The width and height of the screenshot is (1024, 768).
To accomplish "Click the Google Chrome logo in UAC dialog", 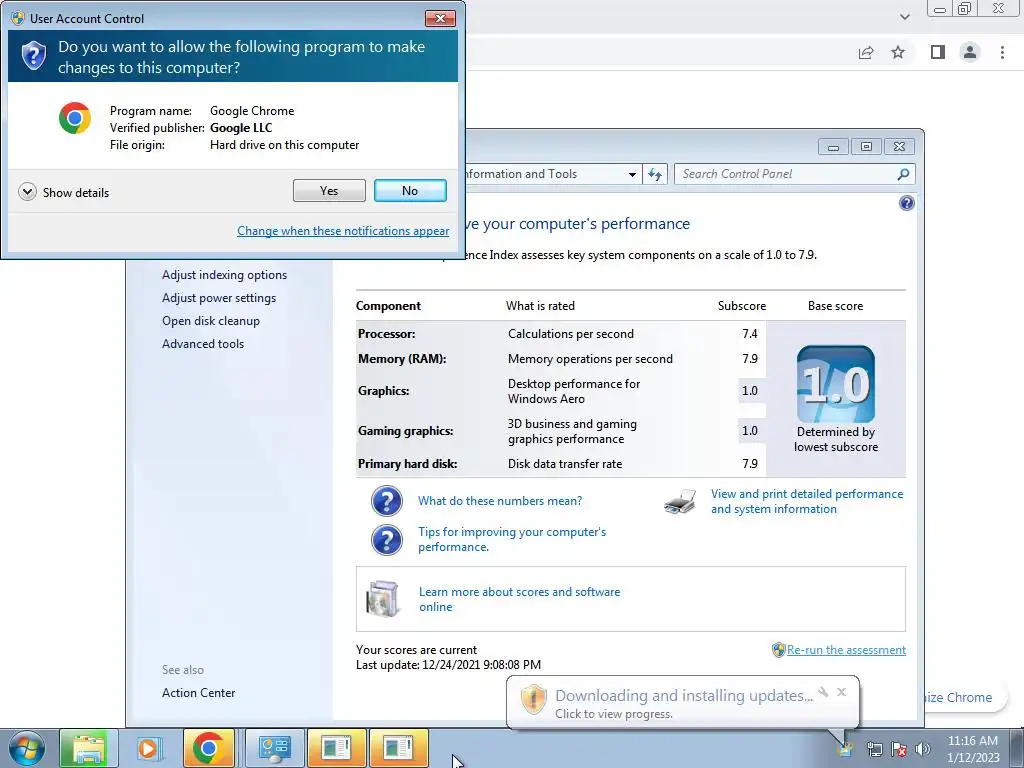I will coord(75,118).
